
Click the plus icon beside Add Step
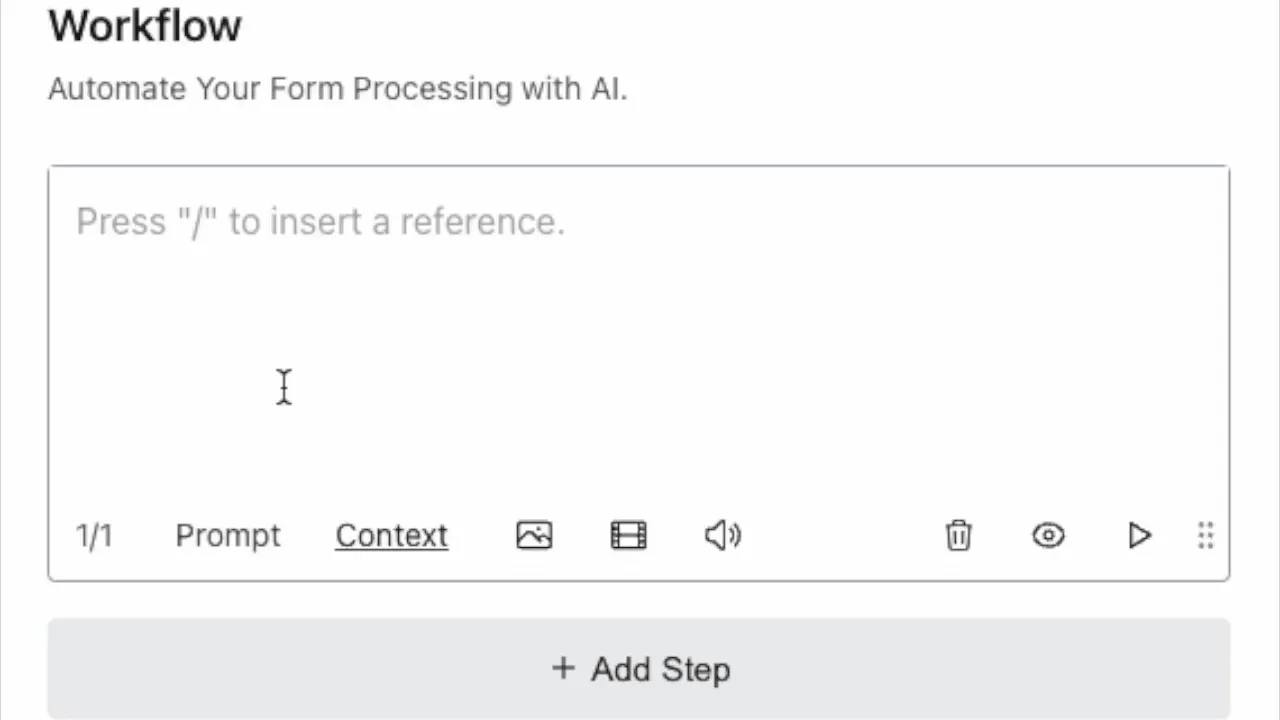(x=563, y=668)
